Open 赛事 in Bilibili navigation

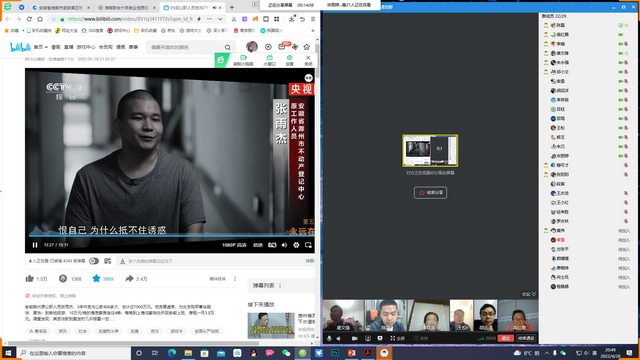tap(133, 47)
